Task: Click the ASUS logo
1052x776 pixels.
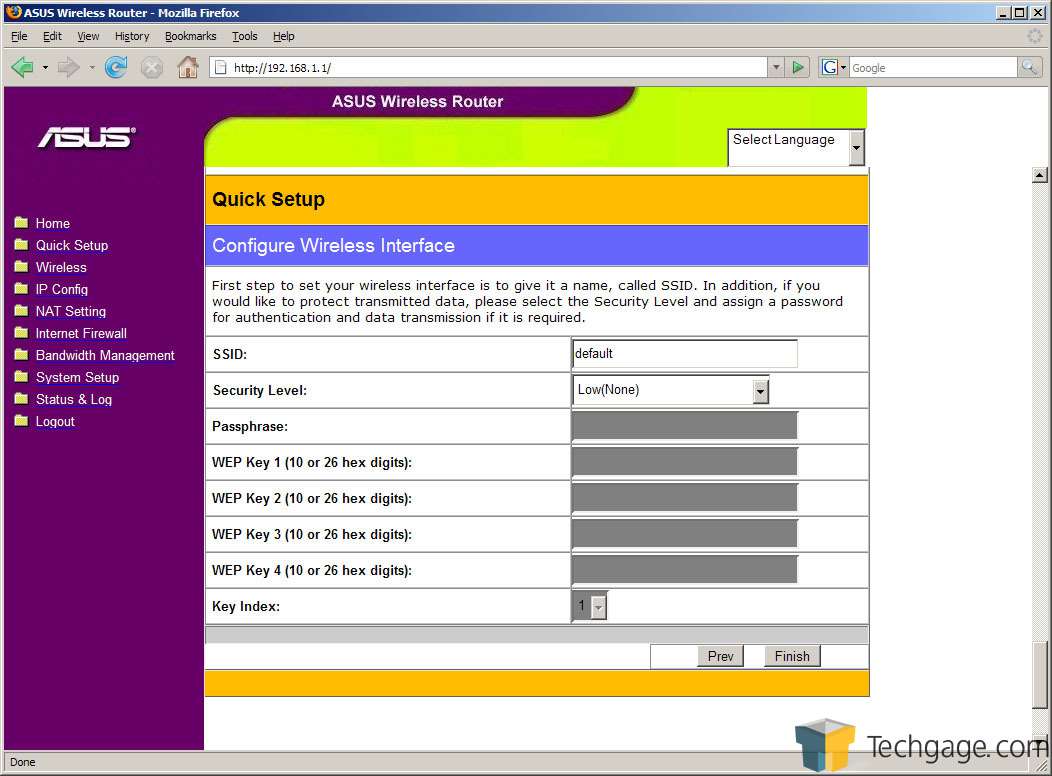Action: click(87, 137)
